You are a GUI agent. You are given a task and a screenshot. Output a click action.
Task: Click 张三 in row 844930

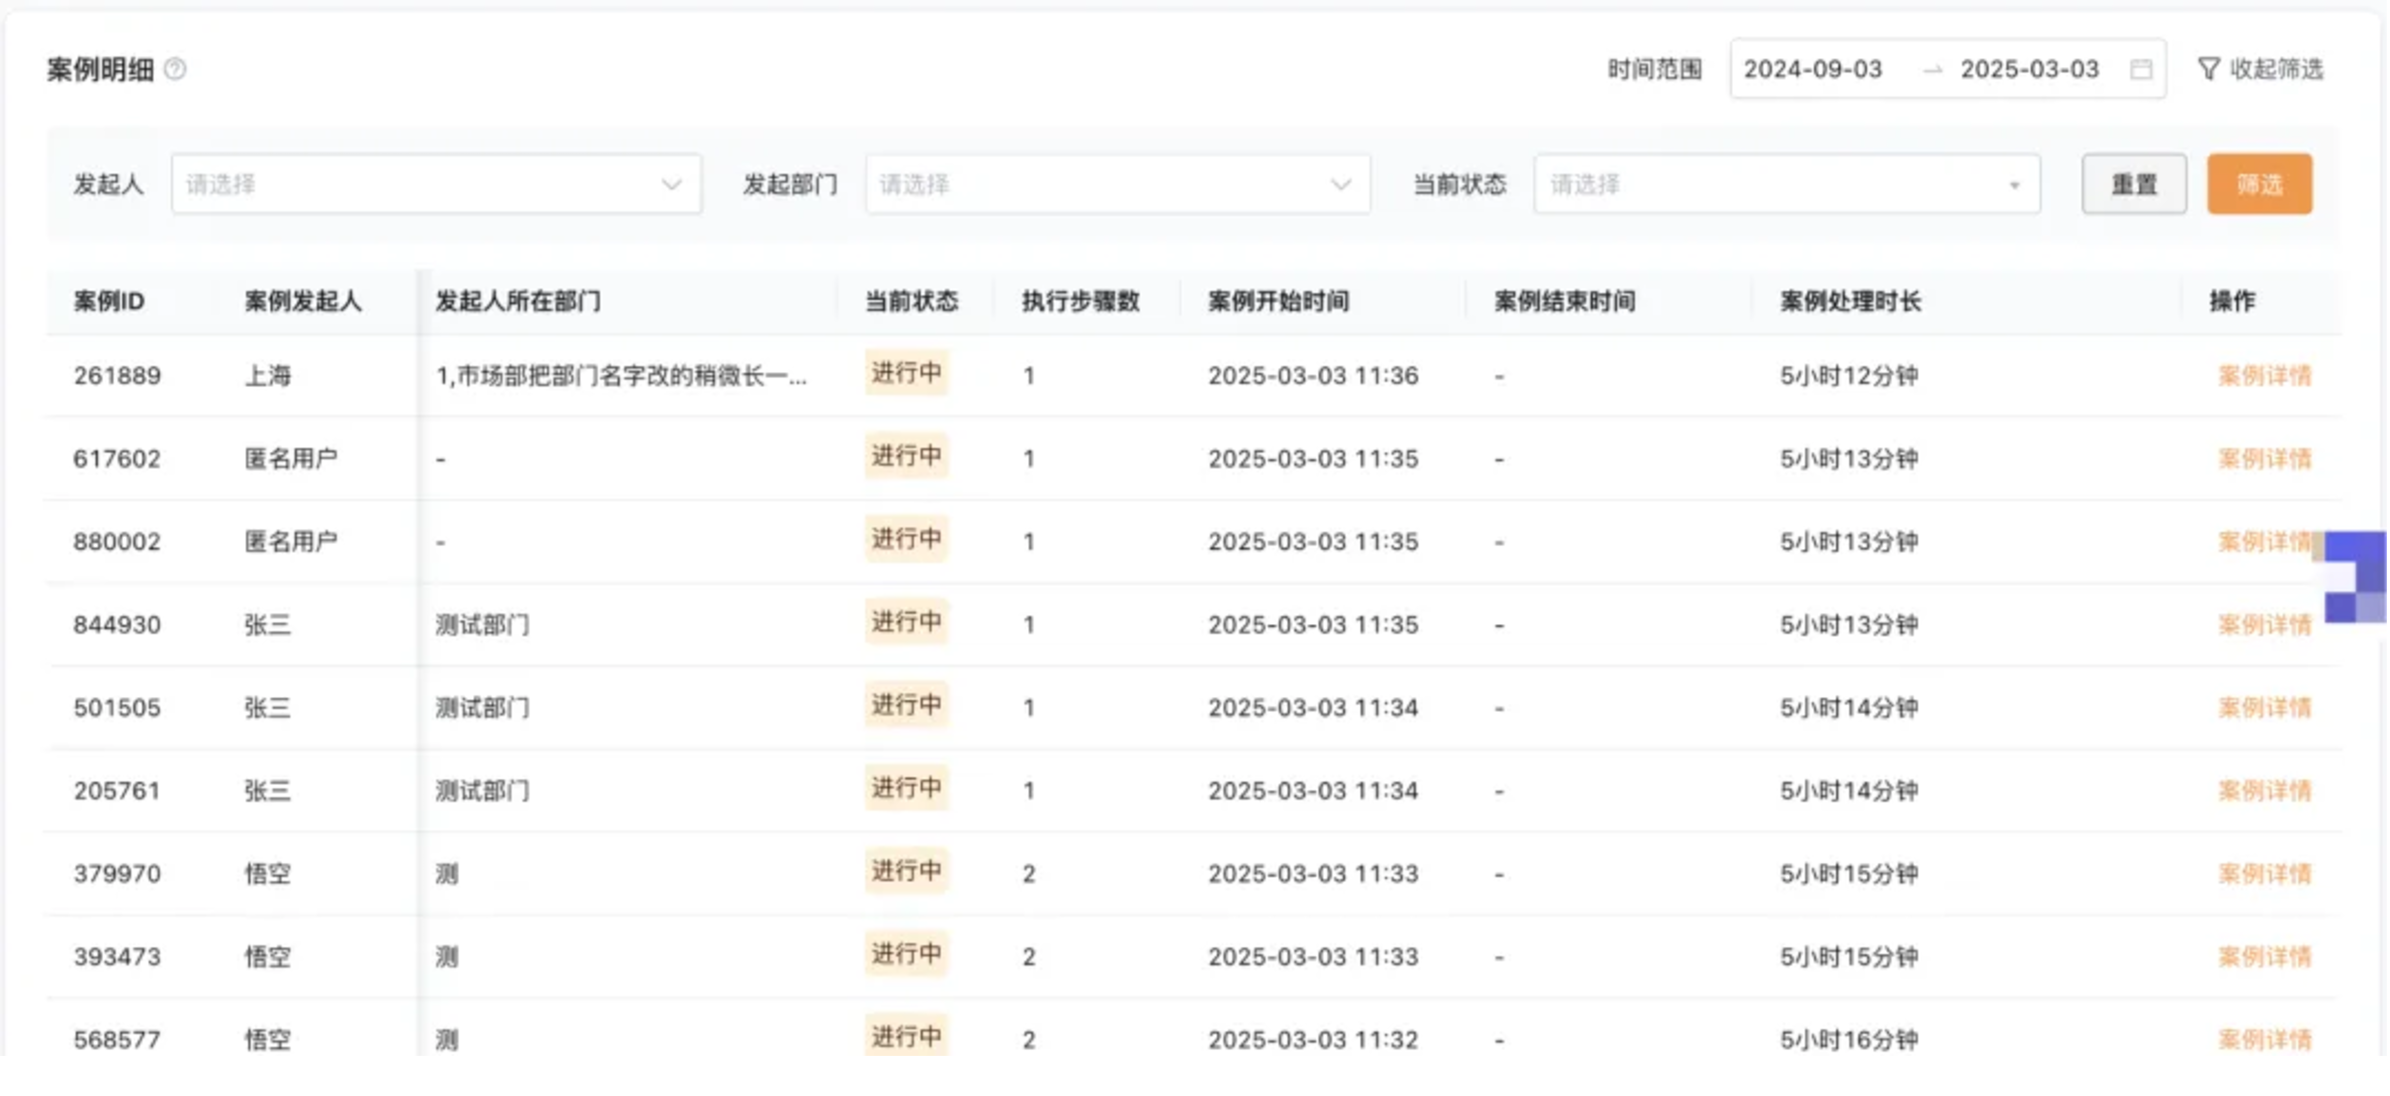tap(268, 625)
